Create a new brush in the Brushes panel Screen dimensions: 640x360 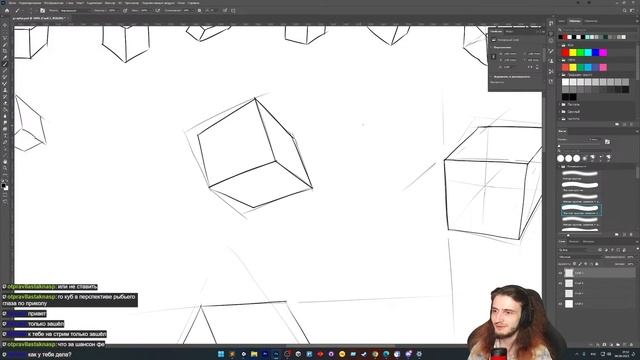(624, 235)
